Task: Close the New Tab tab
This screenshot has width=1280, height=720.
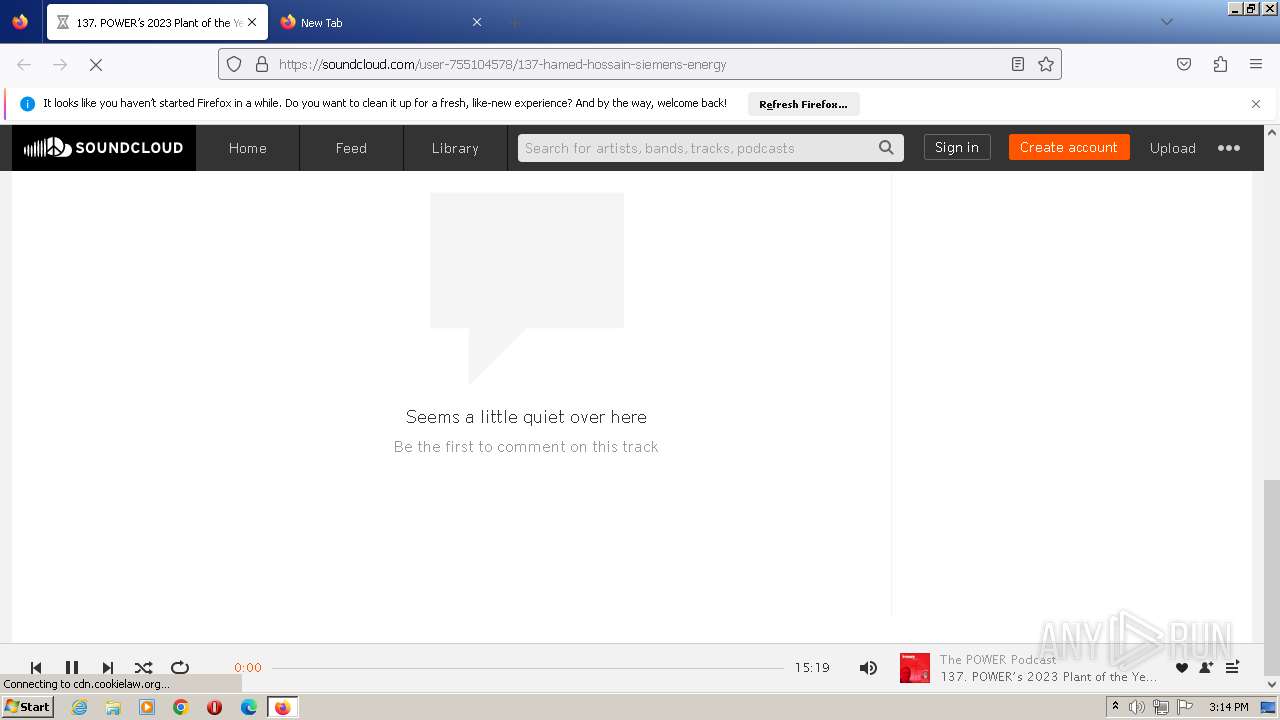Action: [477, 22]
